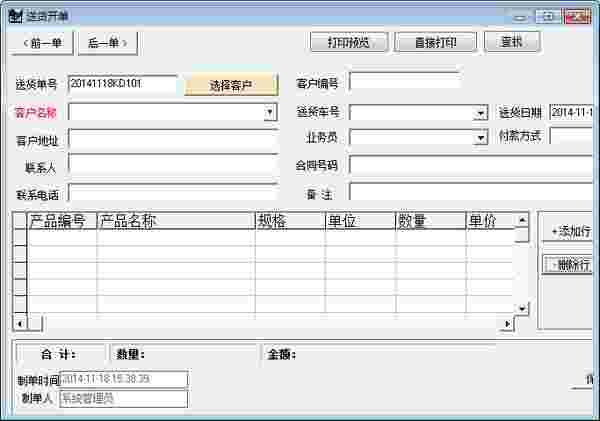Click the 制单人 creator field
Screen dimensions: 600x421
pos(124,399)
